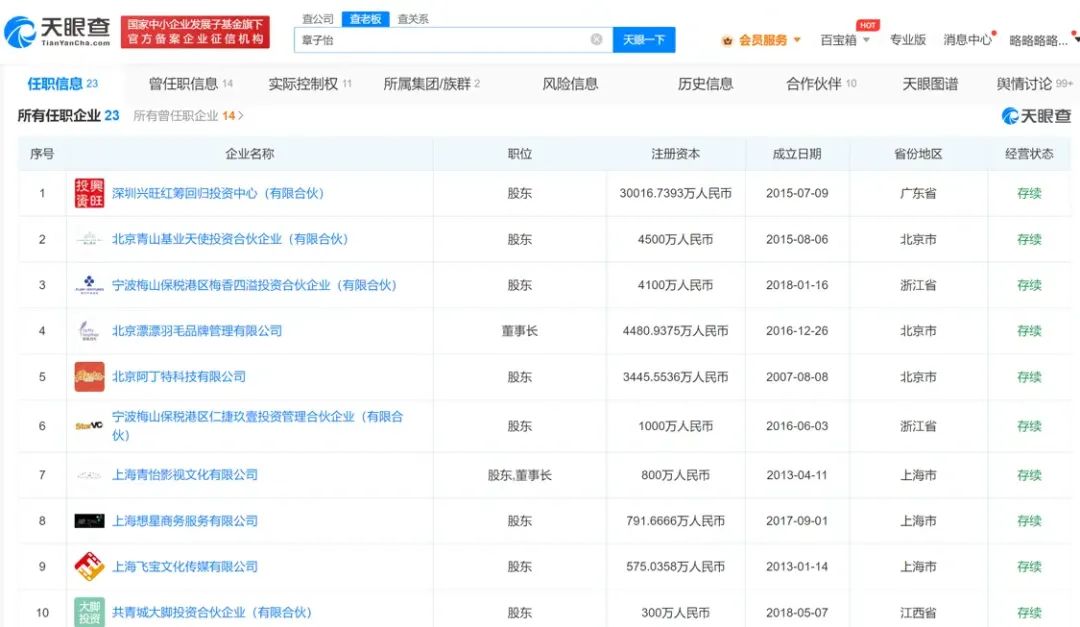Select the 风险信息 tab
The width and height of the screenshot is (1080, 627).
[570, 84]
